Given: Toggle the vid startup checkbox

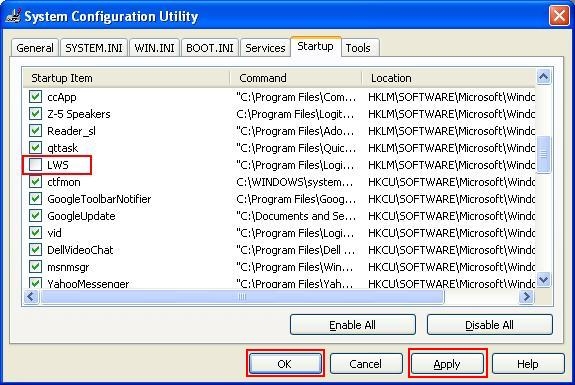Looking at the screenshot, I should point(35,233).
